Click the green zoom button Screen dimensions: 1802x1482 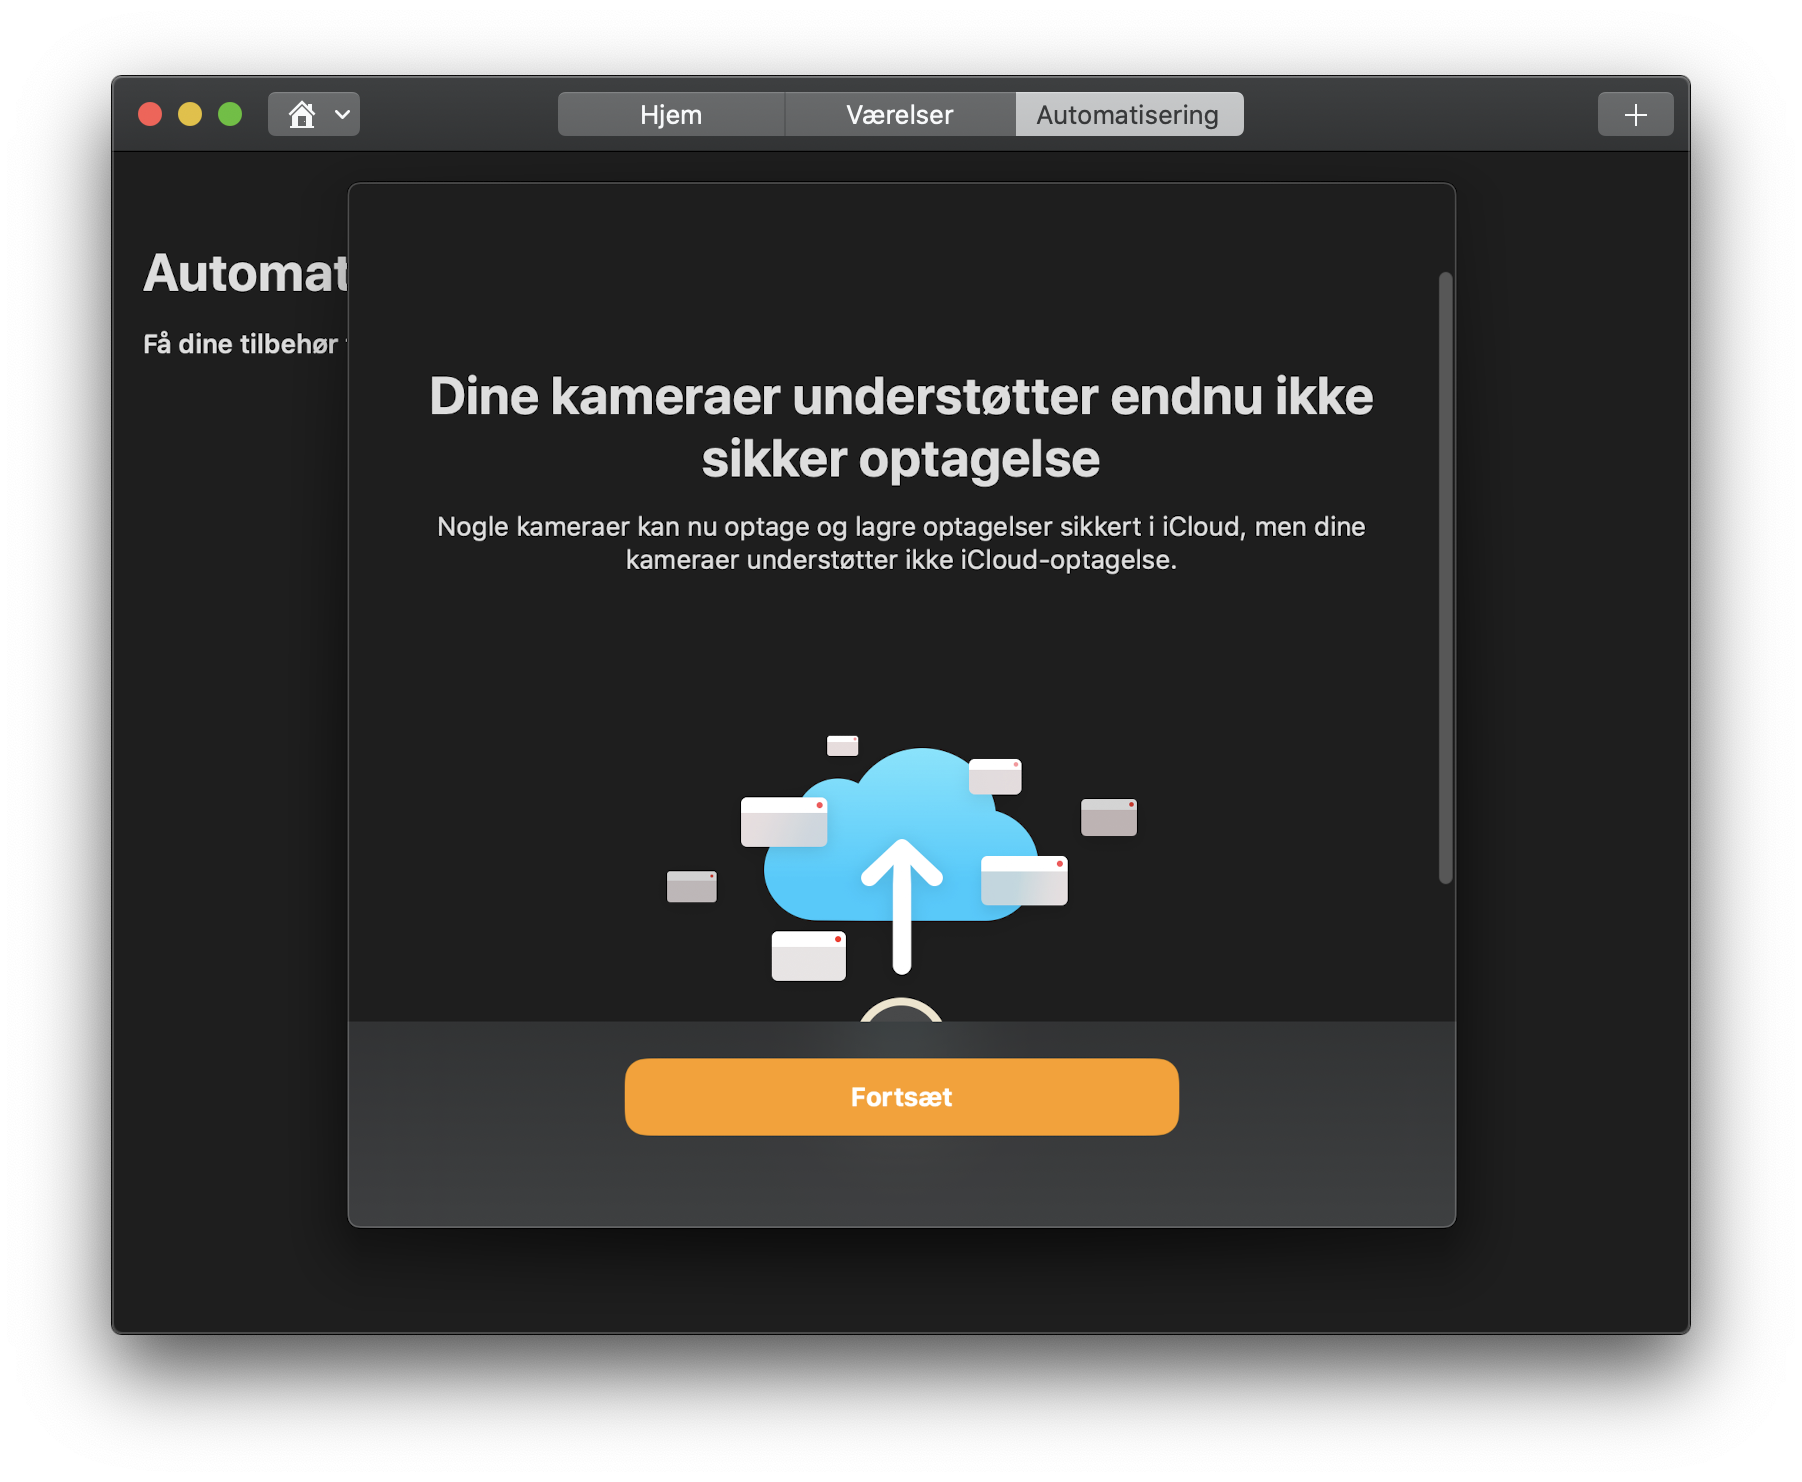click(x=229, y=114)
